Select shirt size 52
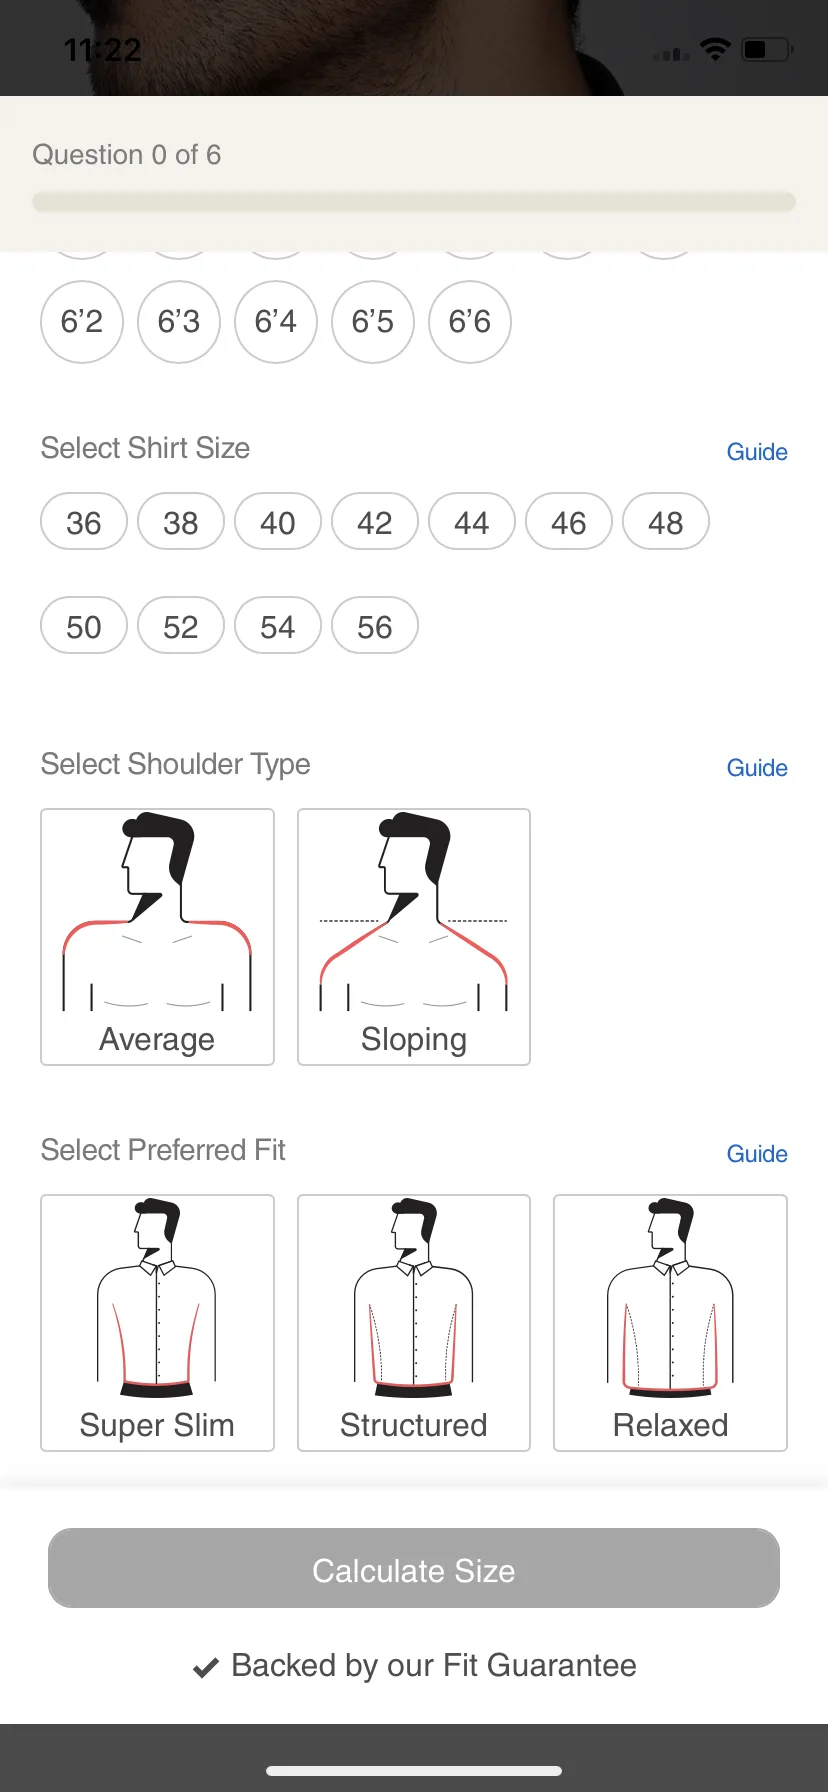Viewport: 828px width, 1792px height. pyautogui.click(x=181, y=626)
